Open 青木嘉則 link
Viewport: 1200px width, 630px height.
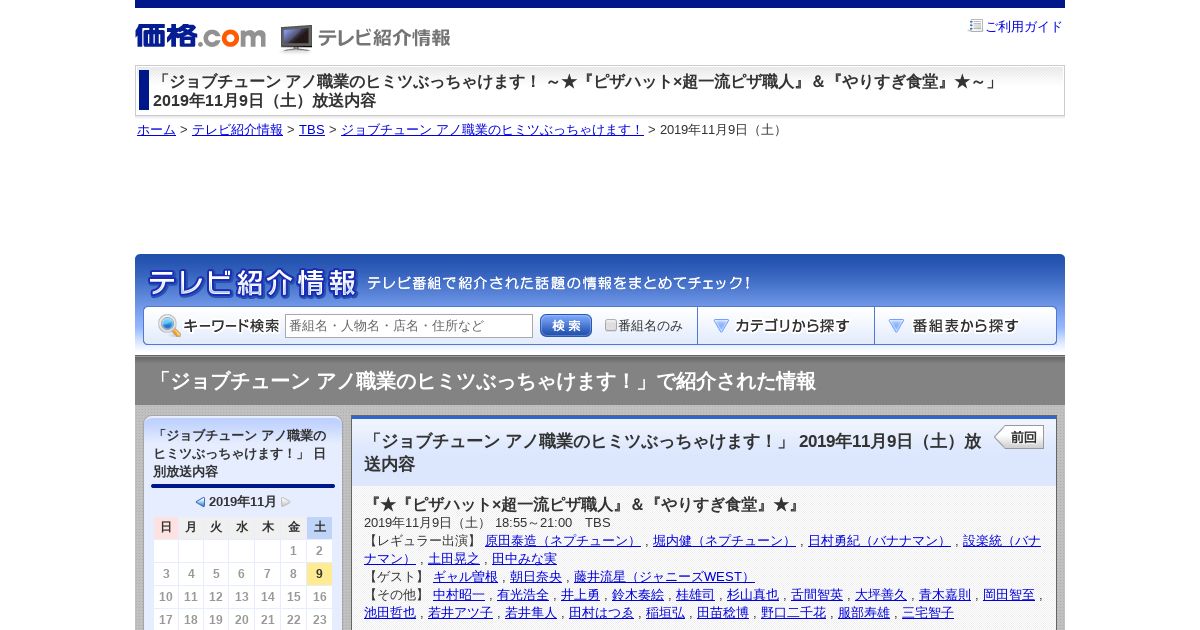point(945,595)
